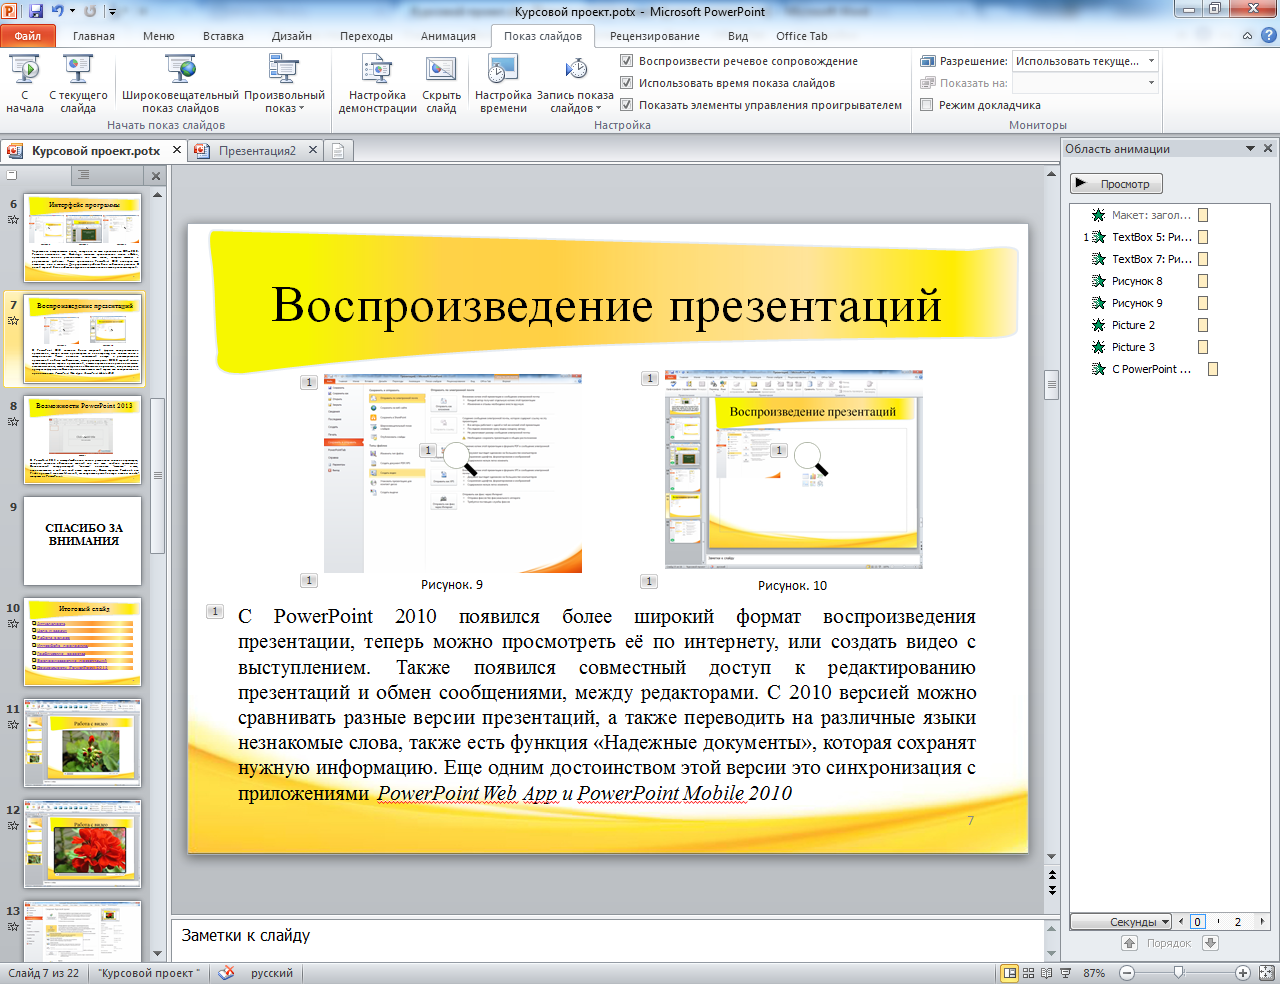Image resolution: width=1280 pixels, height=984 pixels.
Task: Customize quick access toolbar dropdown
Action: [x=112, y=11]
